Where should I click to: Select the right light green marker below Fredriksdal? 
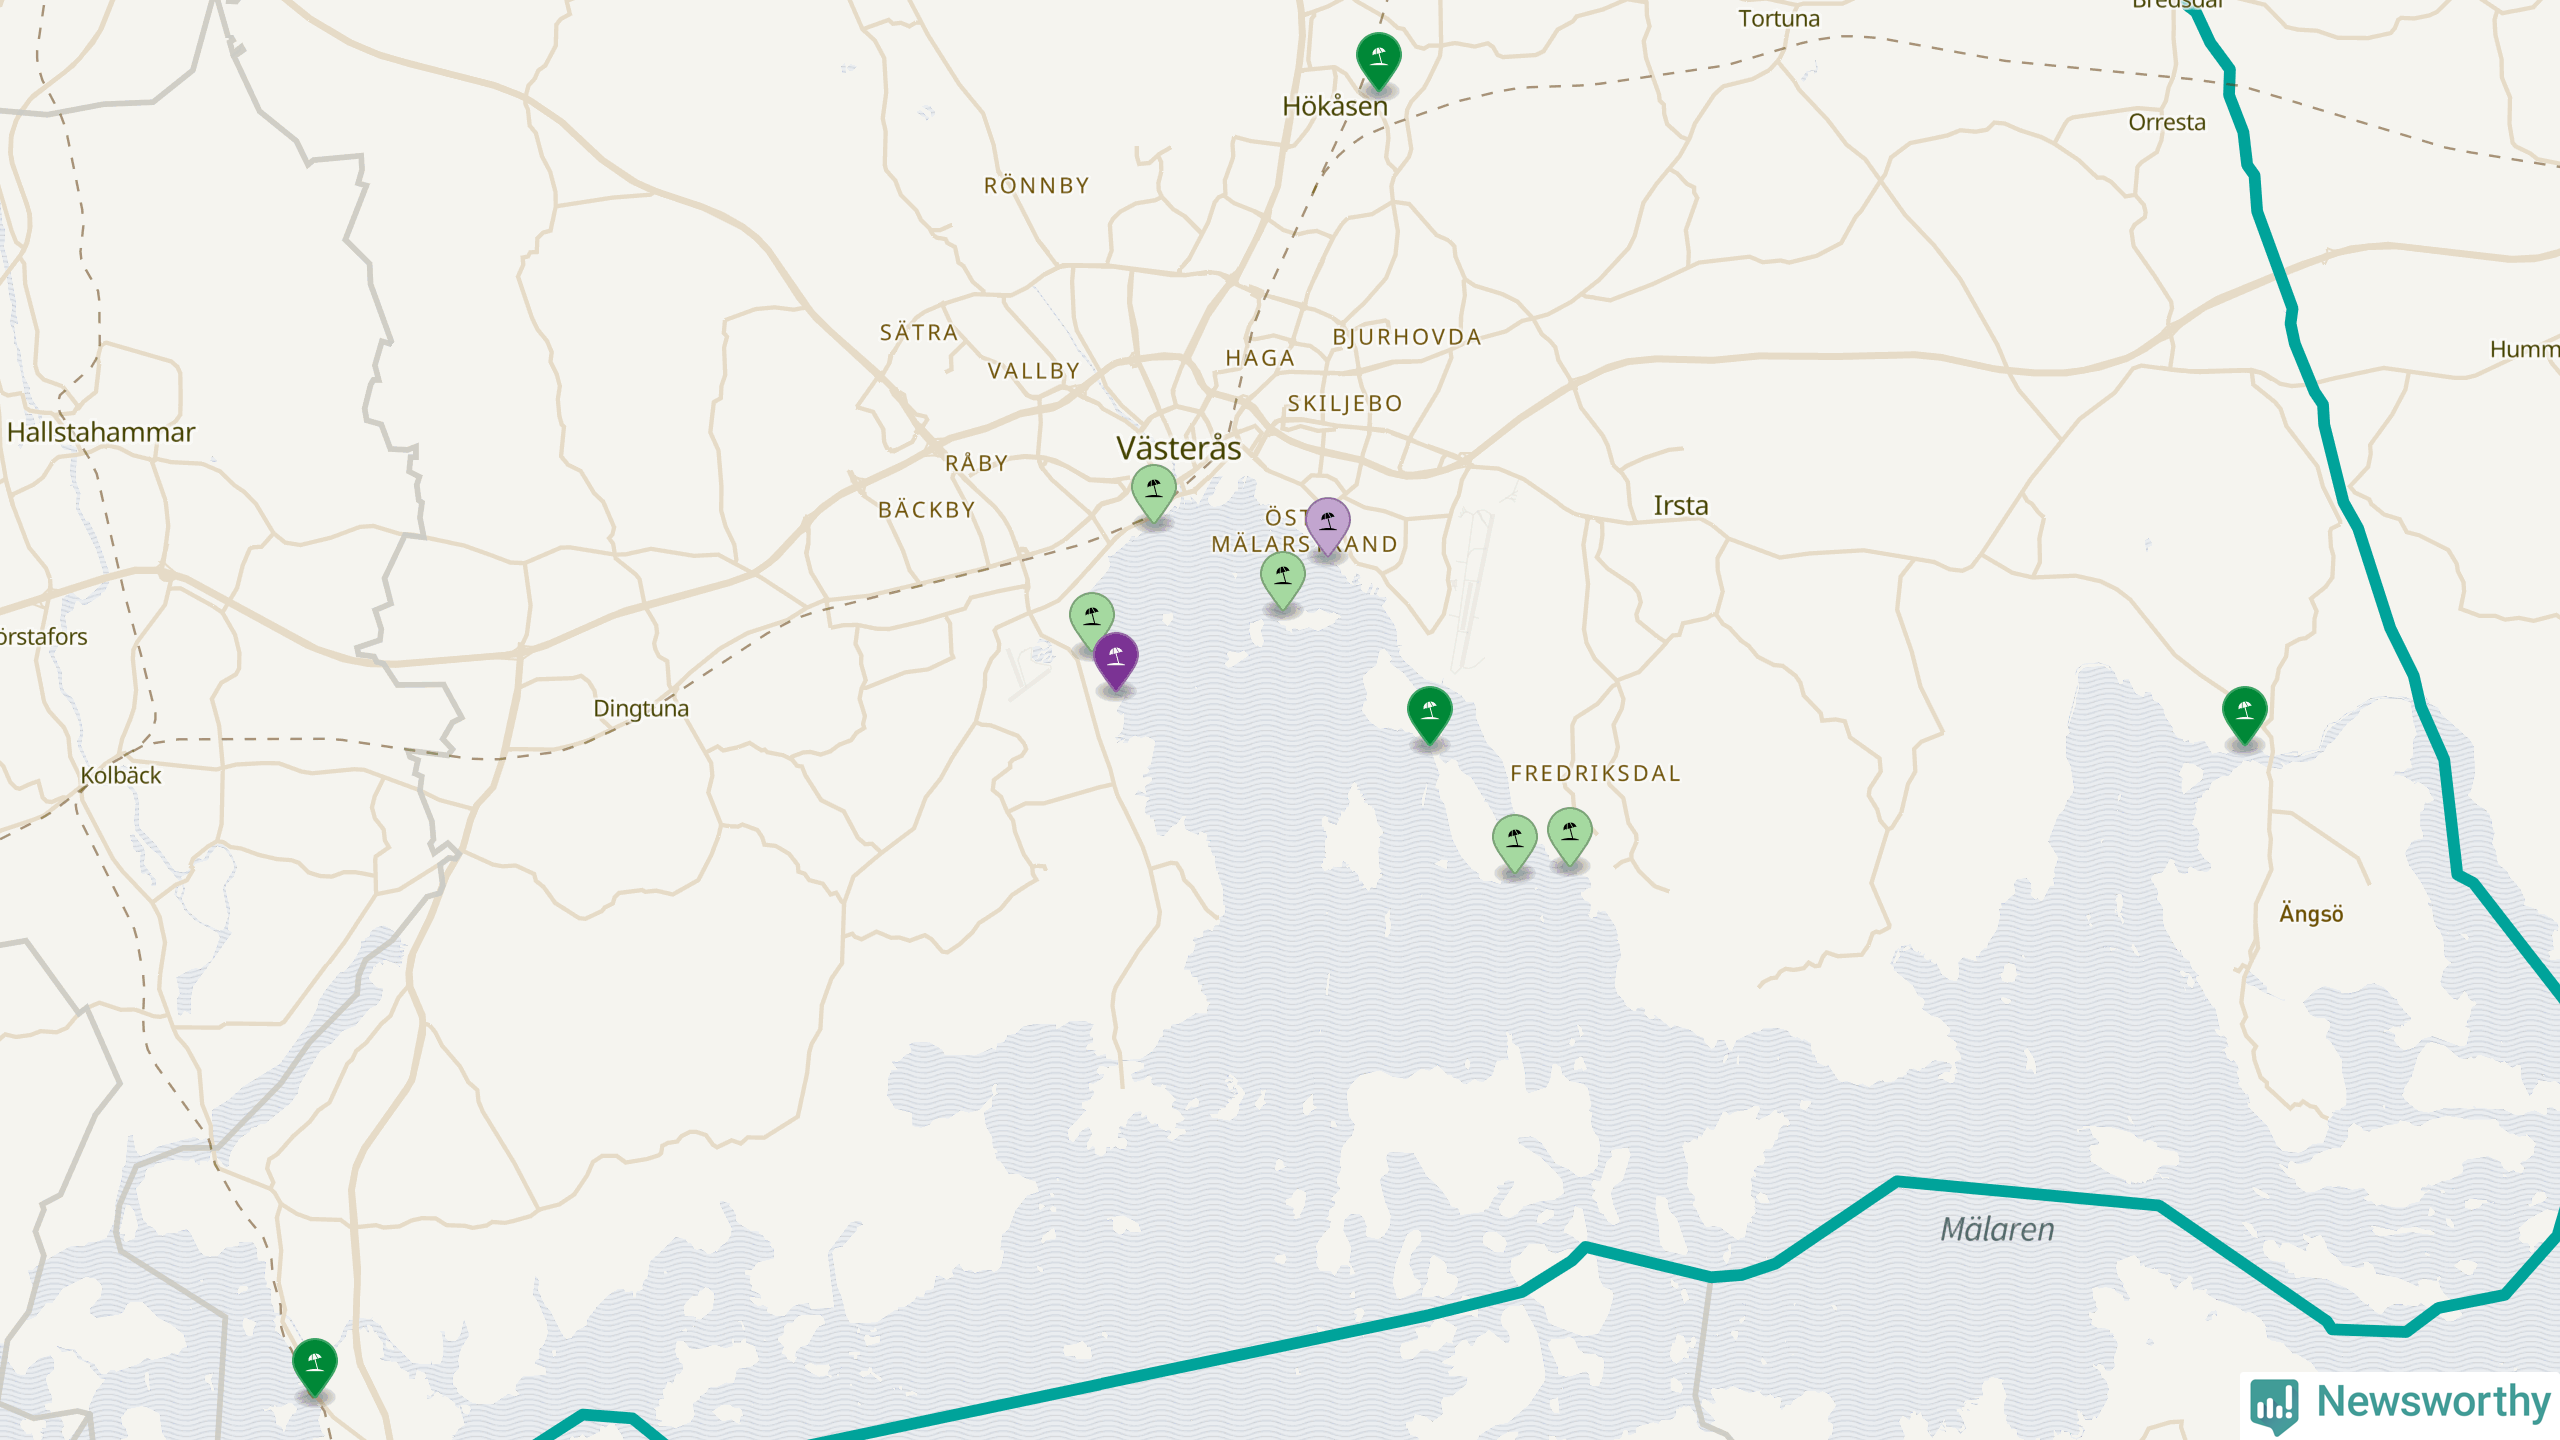(1570, 836)
